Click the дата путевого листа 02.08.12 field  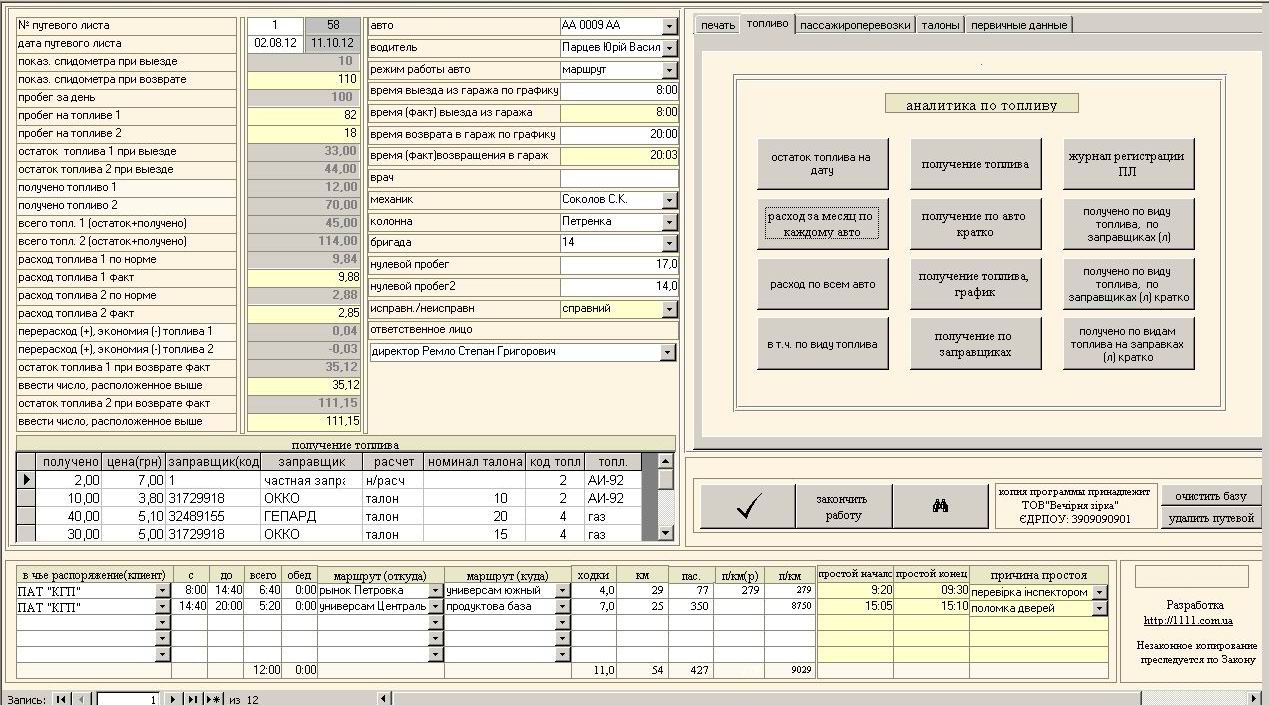click(275, 44)
